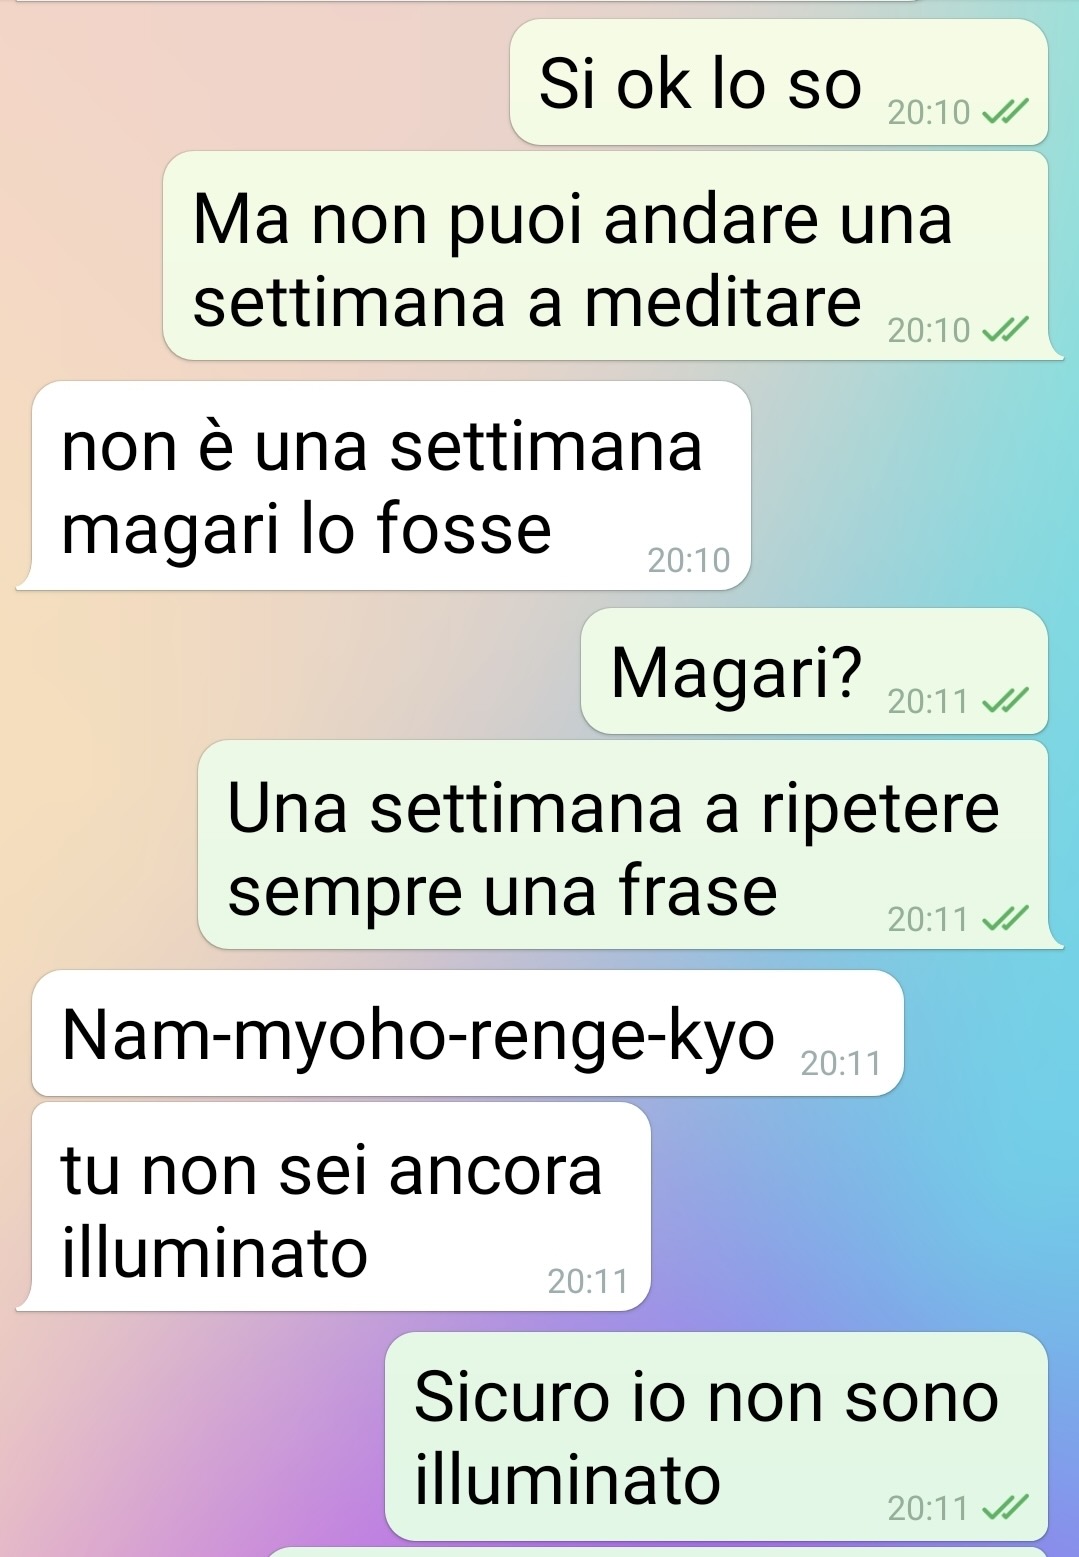
Task: Tap 20:11 timestamp on 'Nam-myoho-renge-kyo' bubble
Action: click(x=841, y=1063)
